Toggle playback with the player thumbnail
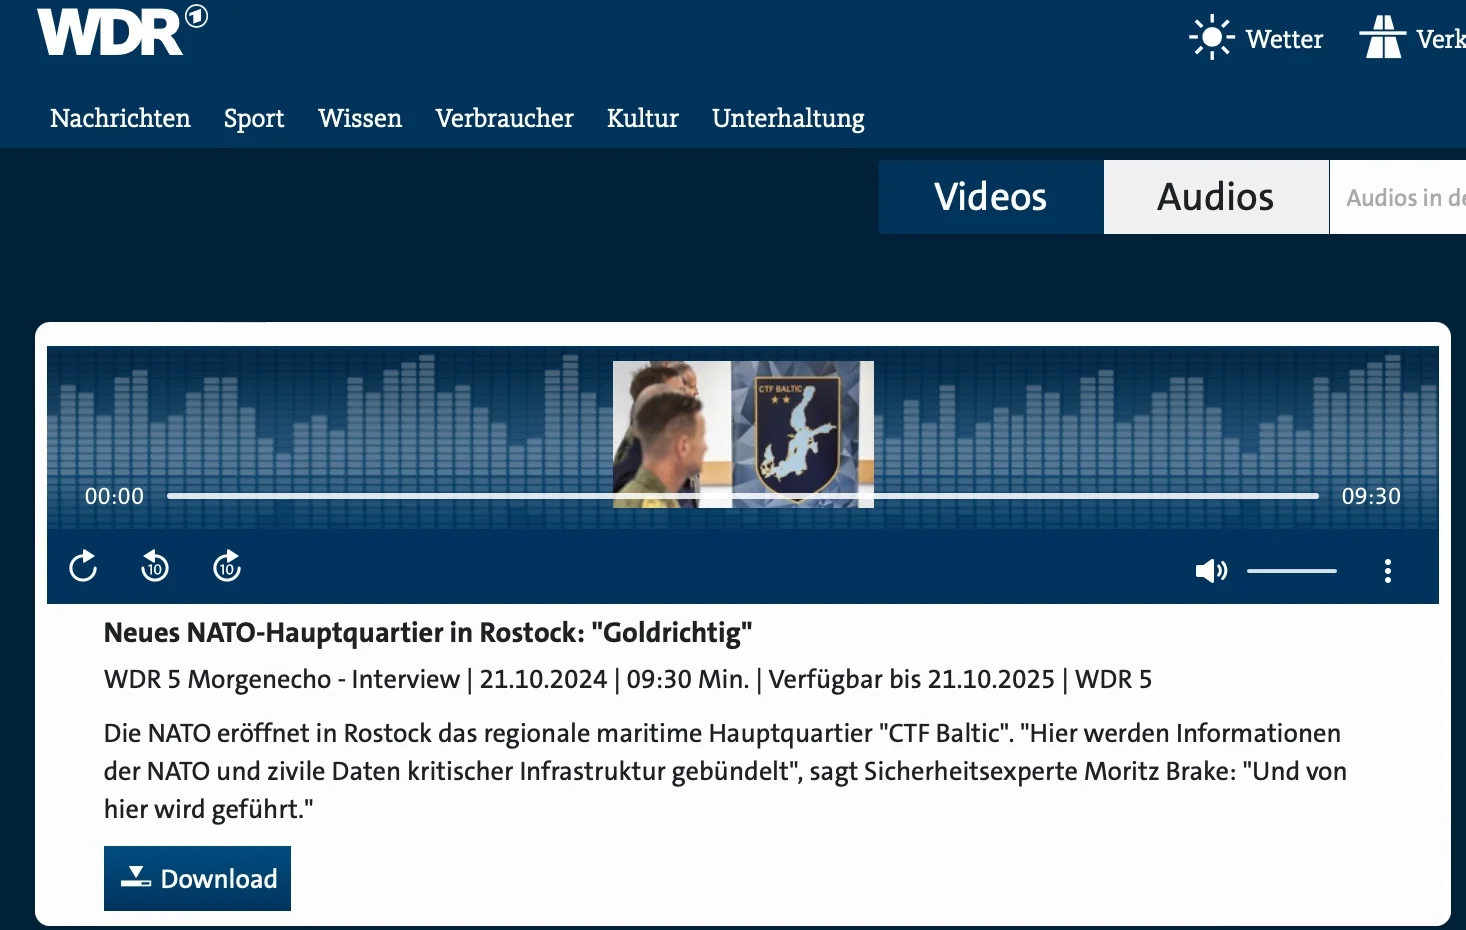This screenshot has height=930, width=1466. (x=743, y=434)
